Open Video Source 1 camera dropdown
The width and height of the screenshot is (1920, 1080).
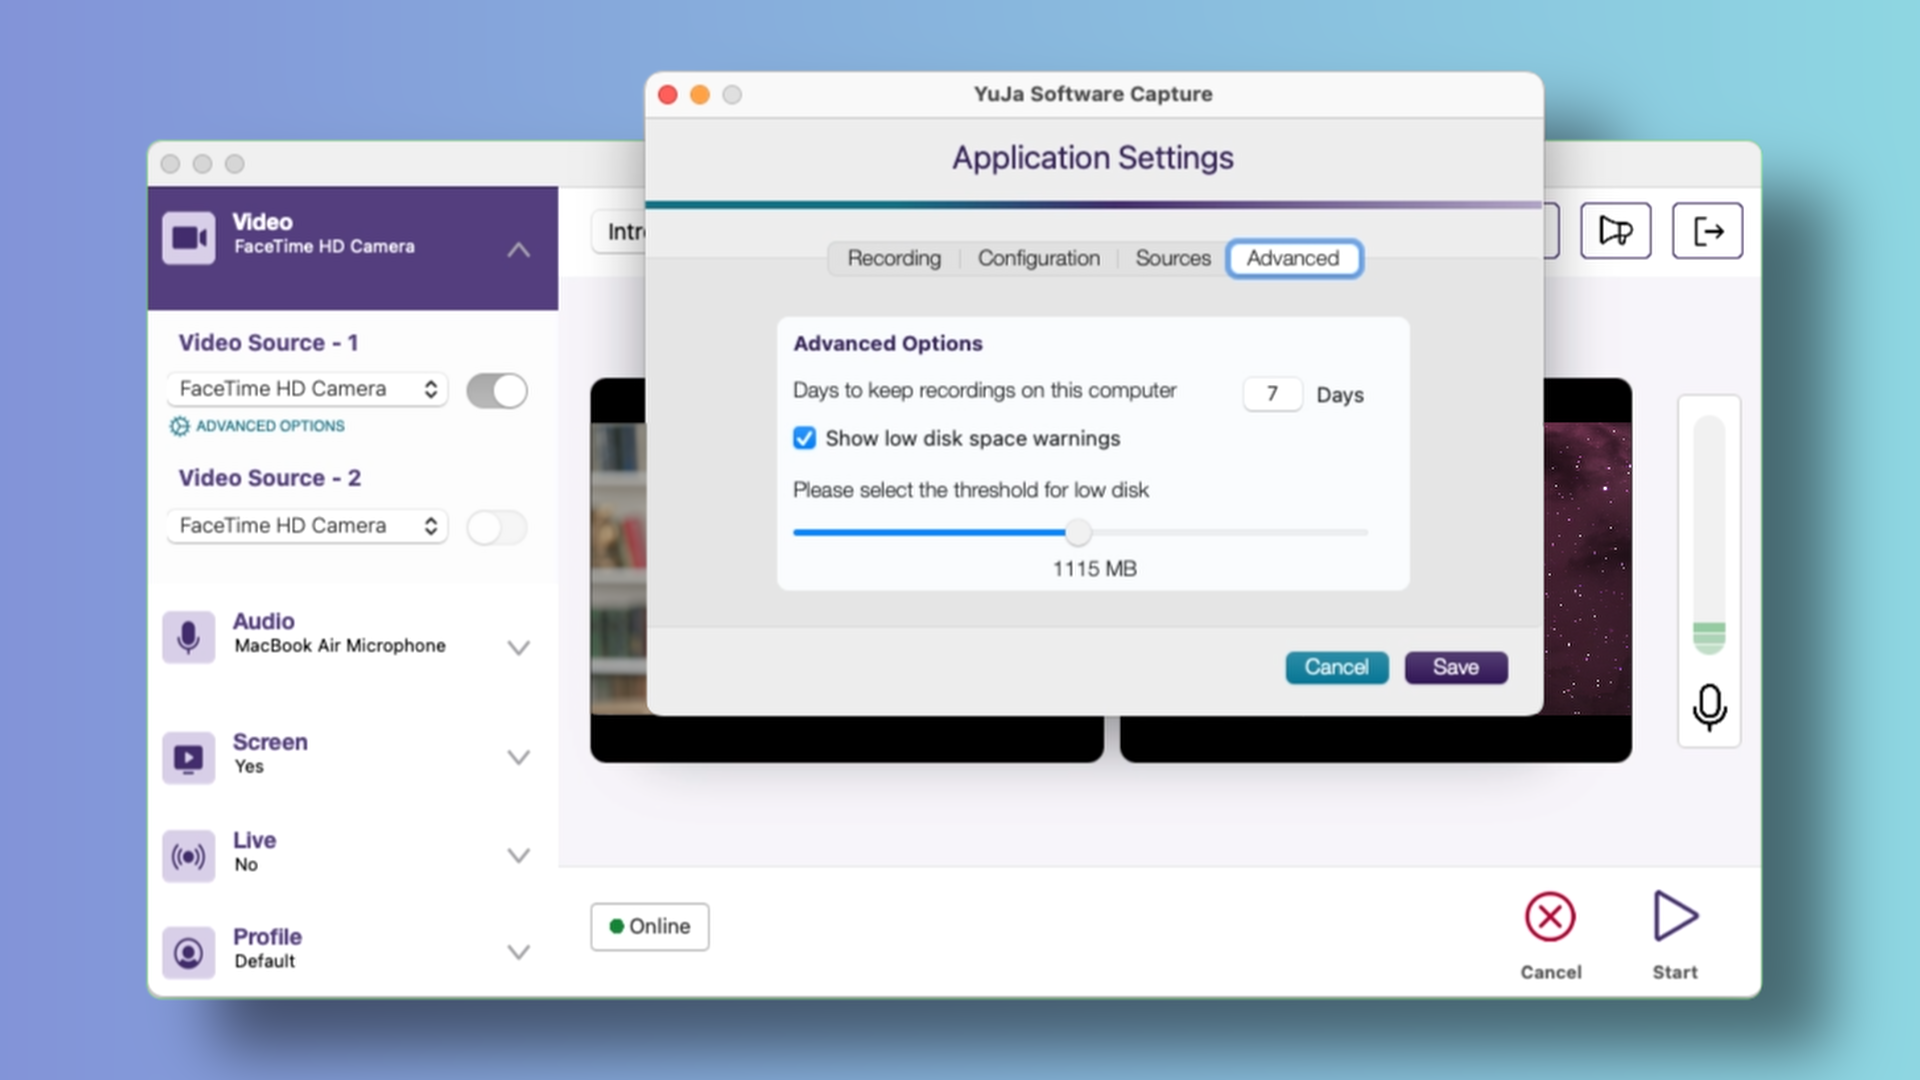point(307,389)
